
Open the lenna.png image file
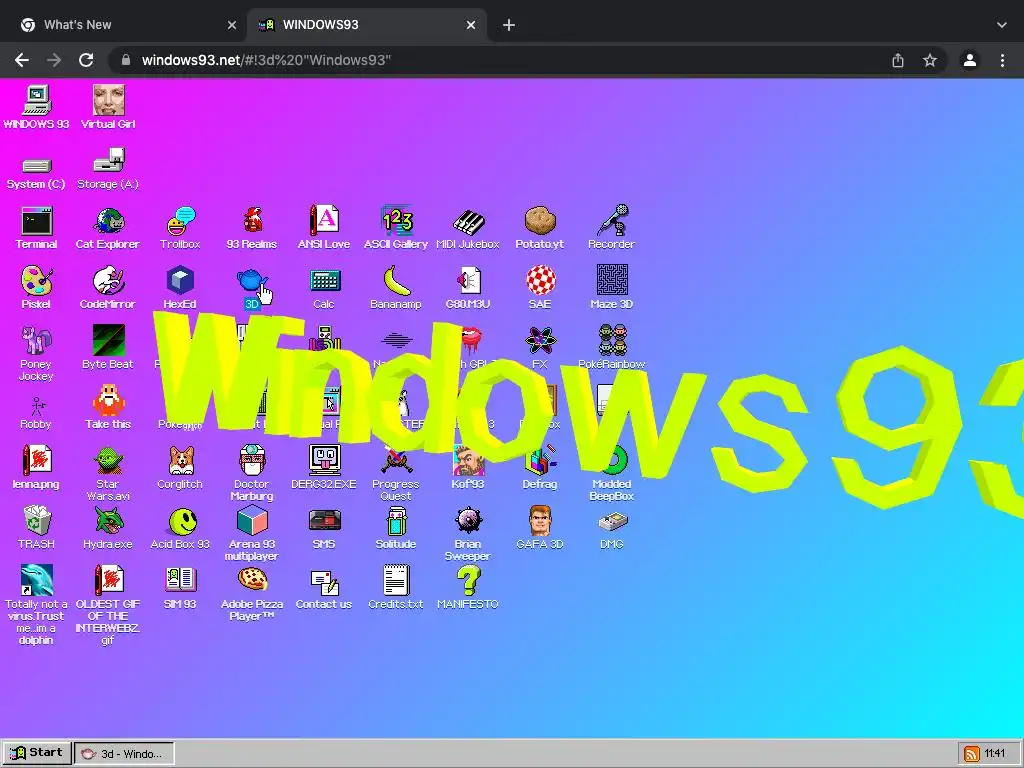(37, 460)
